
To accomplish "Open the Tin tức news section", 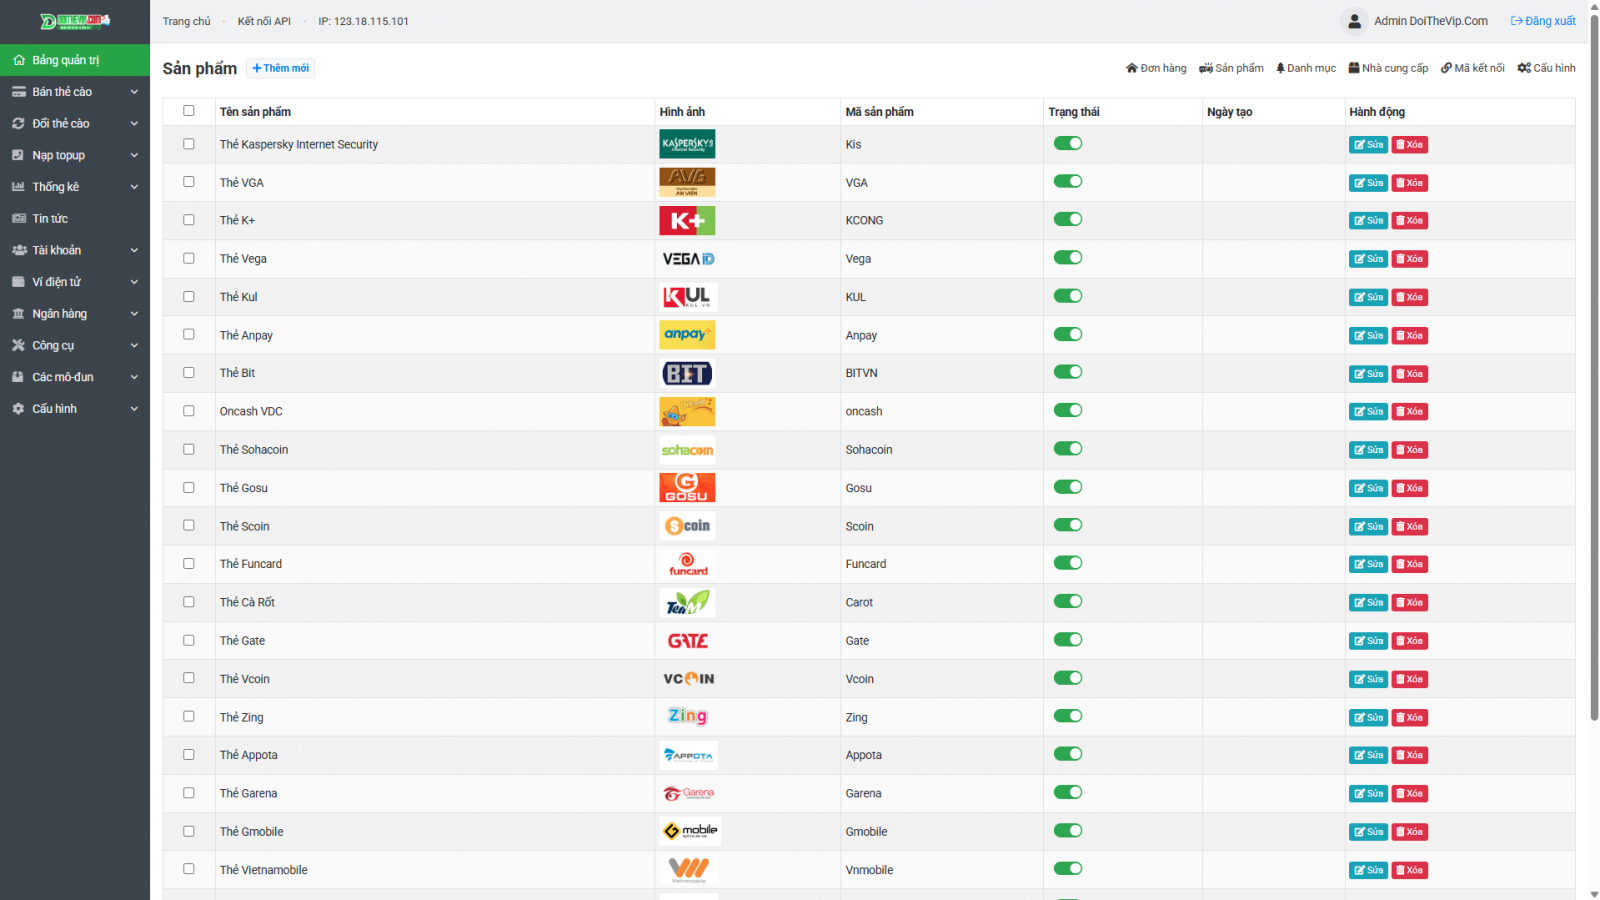I will pos(50,219).
